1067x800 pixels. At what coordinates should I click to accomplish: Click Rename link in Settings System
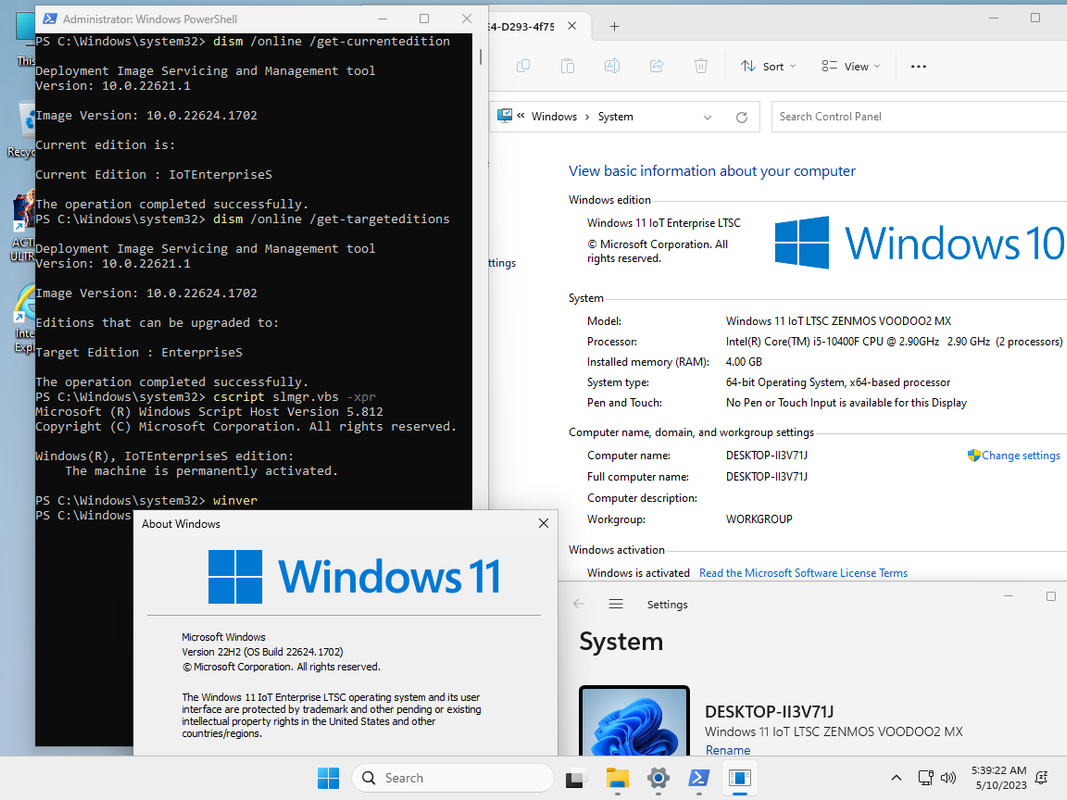point(727,750)
